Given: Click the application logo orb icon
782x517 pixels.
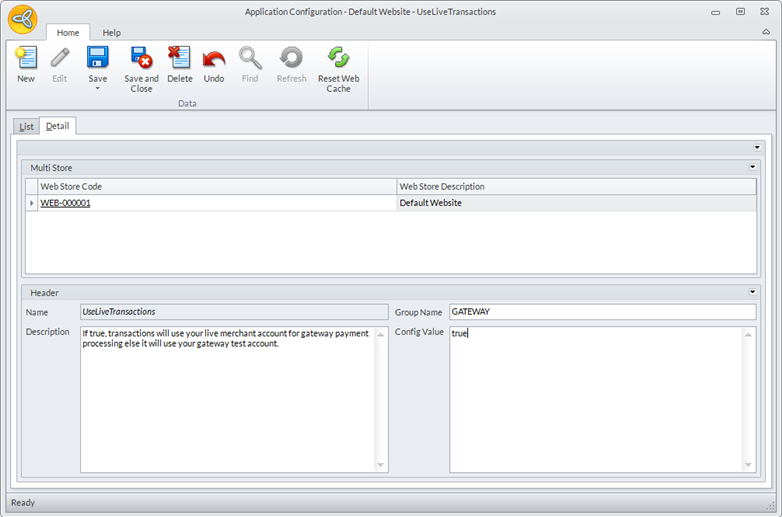Looking at the screenshot, I should click(22, 18).
